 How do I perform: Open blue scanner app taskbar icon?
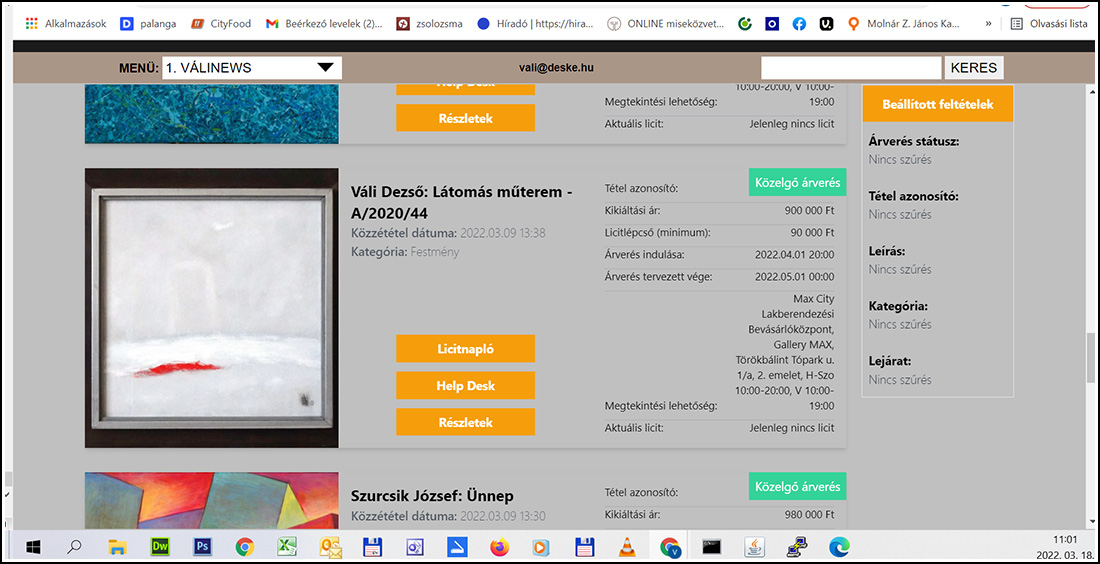457,546
